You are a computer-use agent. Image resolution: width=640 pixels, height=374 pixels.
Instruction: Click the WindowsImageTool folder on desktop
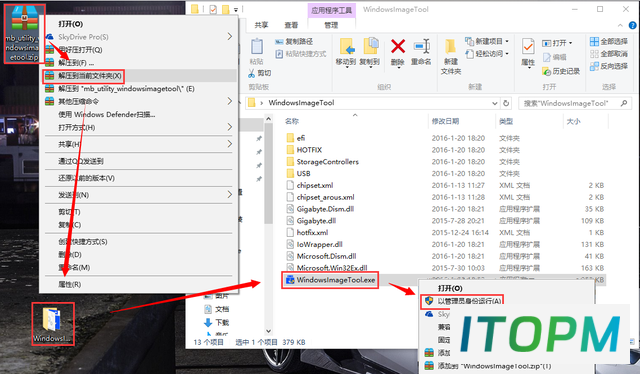[x=53, y=324]
